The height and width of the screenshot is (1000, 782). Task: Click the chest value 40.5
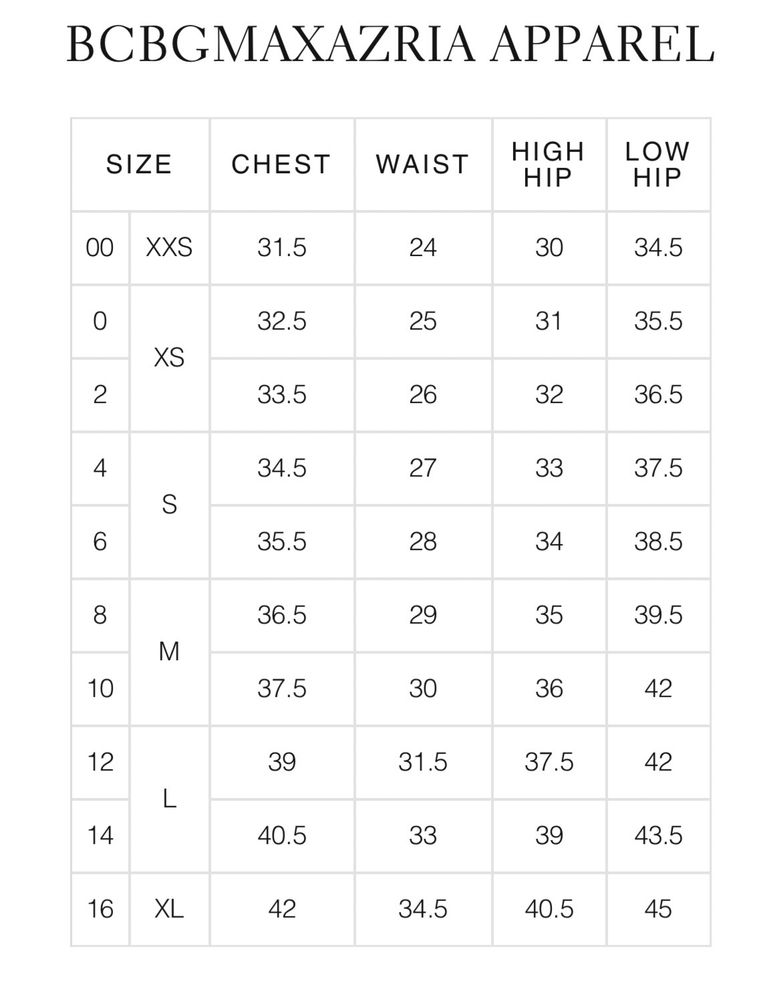pos(281,835)
